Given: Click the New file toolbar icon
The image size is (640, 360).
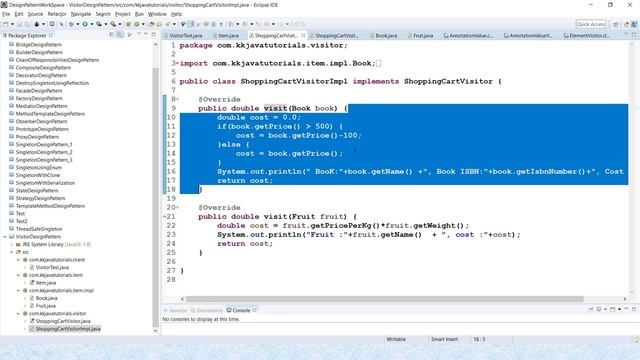Looking at the screenshot, I should tap(6, 24).
